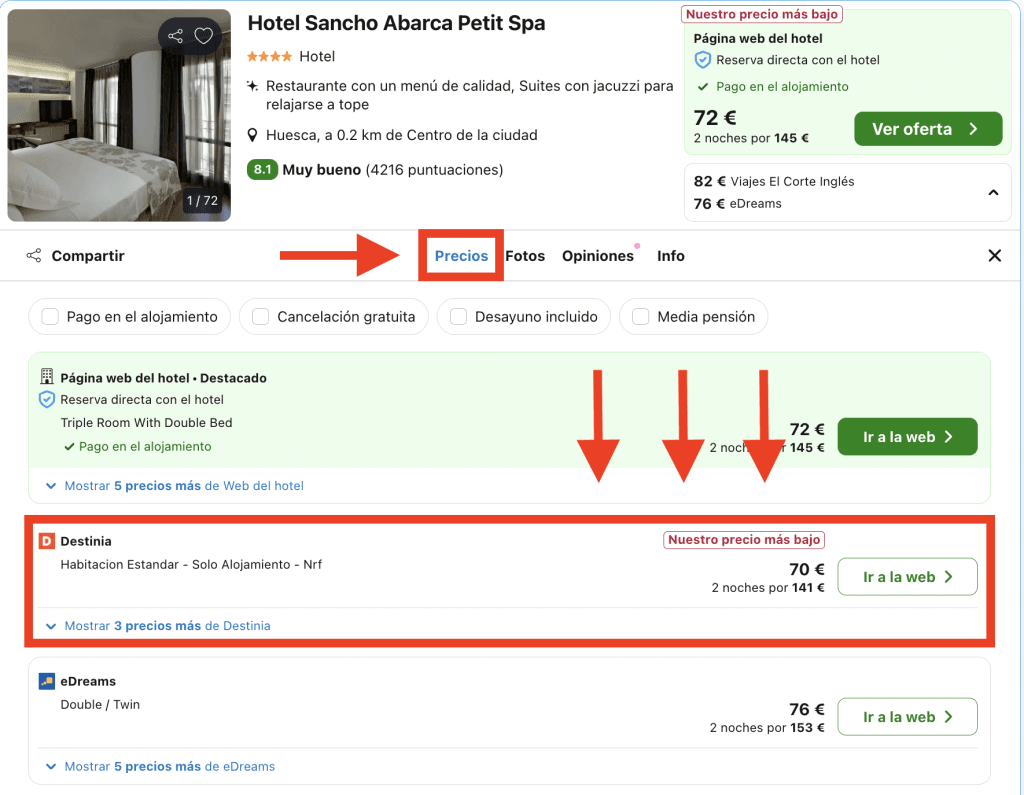Click the Ver oferta button
This screenshot has width=1024, height=795.
click(927, 129)
